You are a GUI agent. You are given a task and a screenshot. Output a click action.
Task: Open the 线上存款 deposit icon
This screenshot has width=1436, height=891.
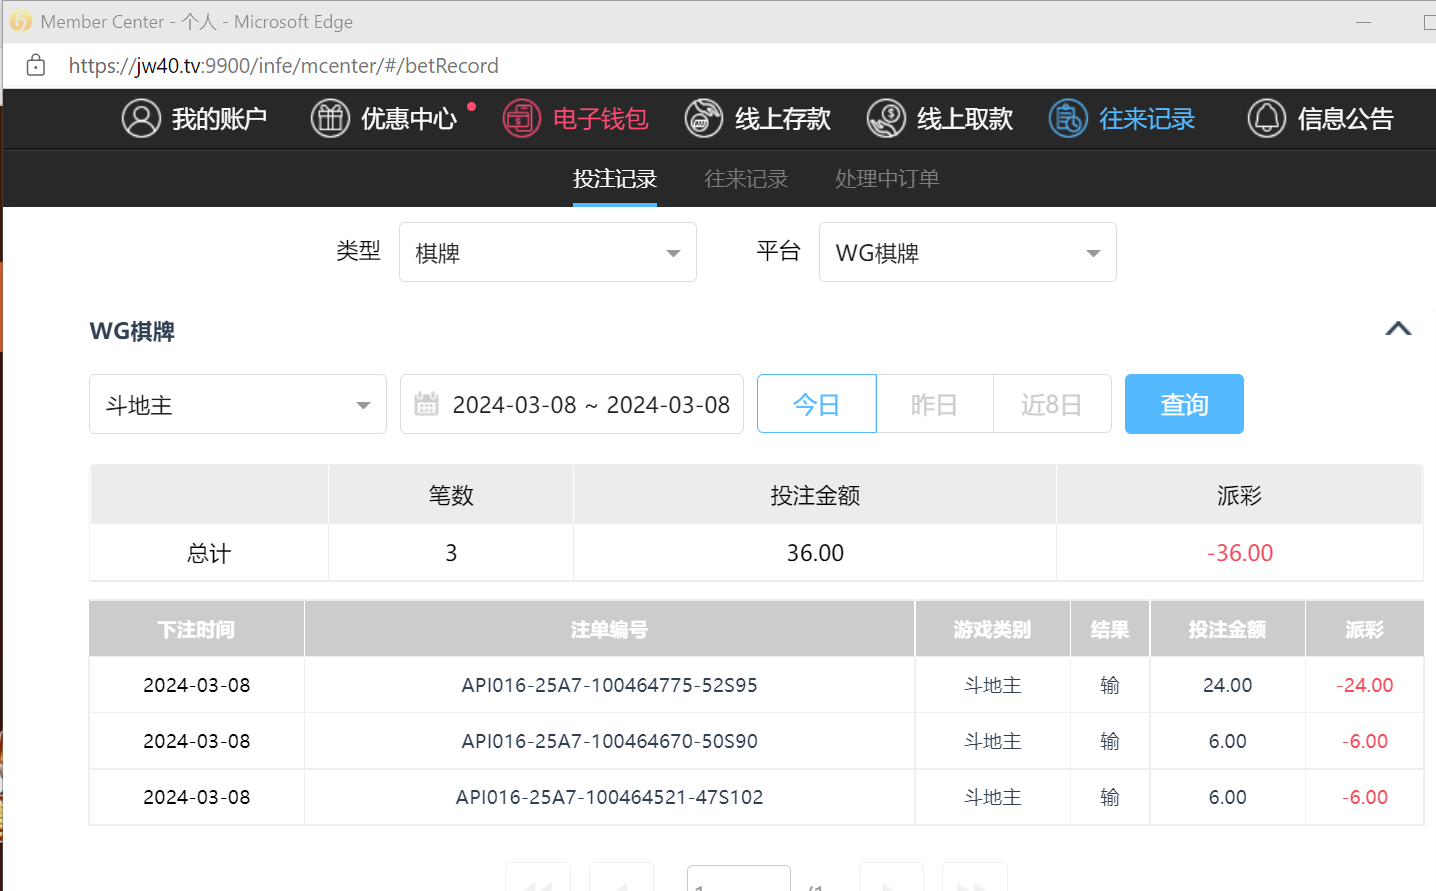tap(704, 118)
